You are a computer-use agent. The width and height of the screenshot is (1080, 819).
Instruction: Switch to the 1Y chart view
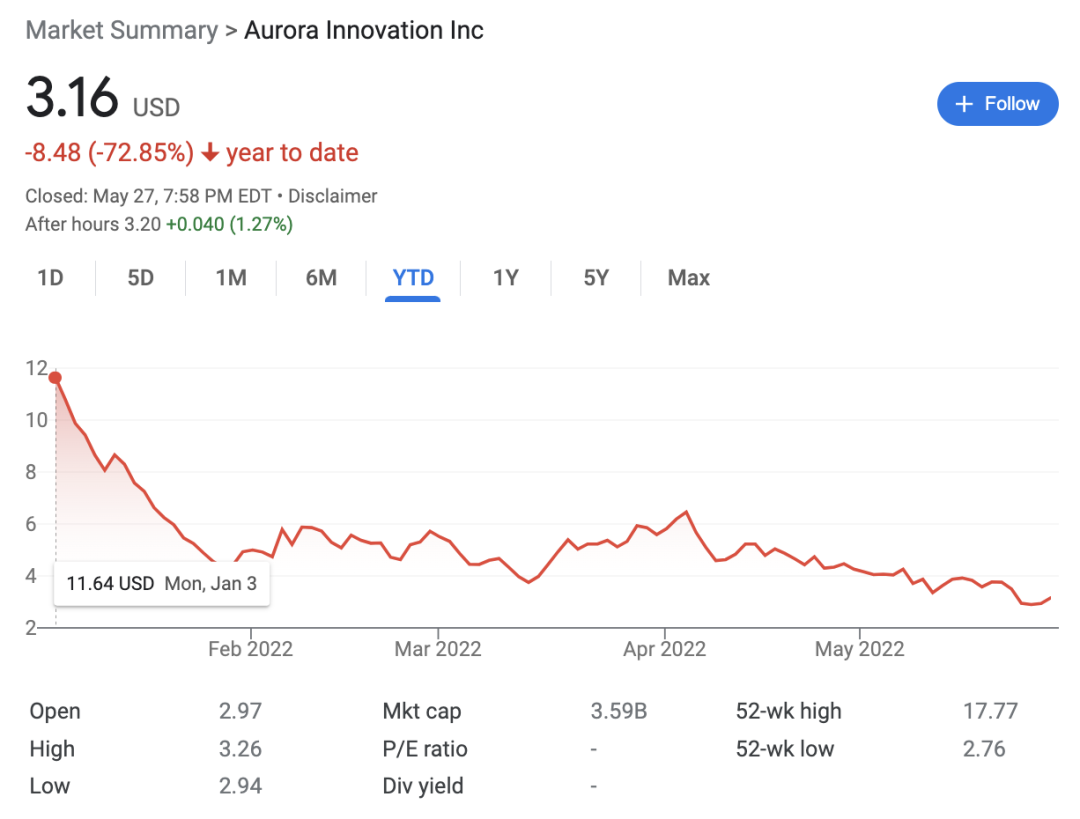[x=506, y=278]
